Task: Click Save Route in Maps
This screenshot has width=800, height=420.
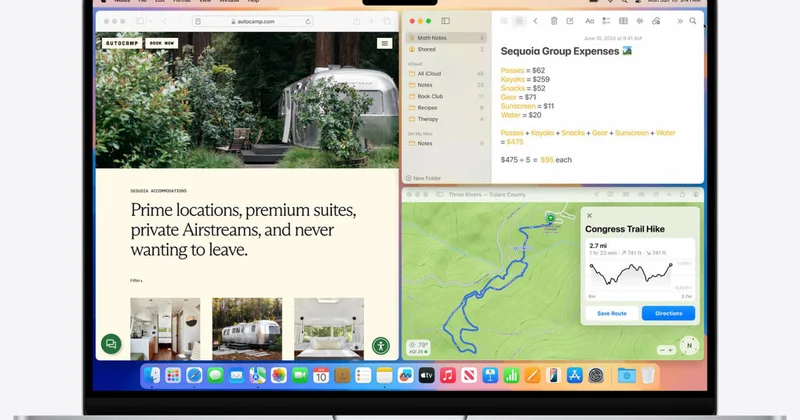Action: pyautogui.click(x=612, y=313)
